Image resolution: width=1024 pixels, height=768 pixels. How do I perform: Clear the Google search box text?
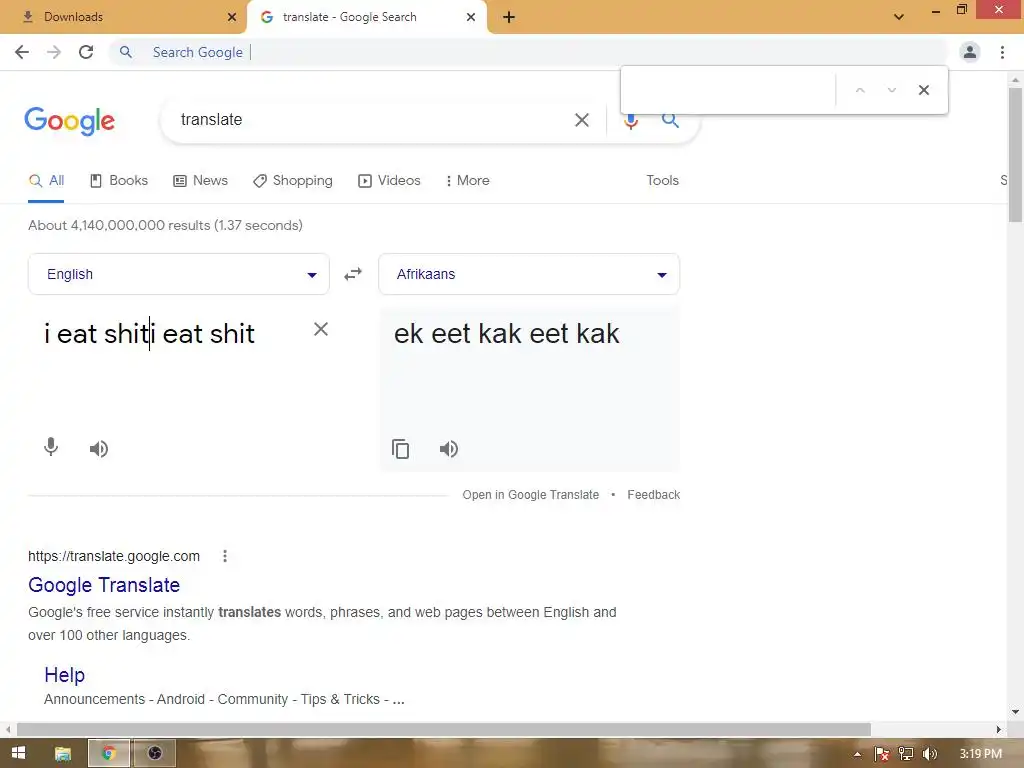582,120
